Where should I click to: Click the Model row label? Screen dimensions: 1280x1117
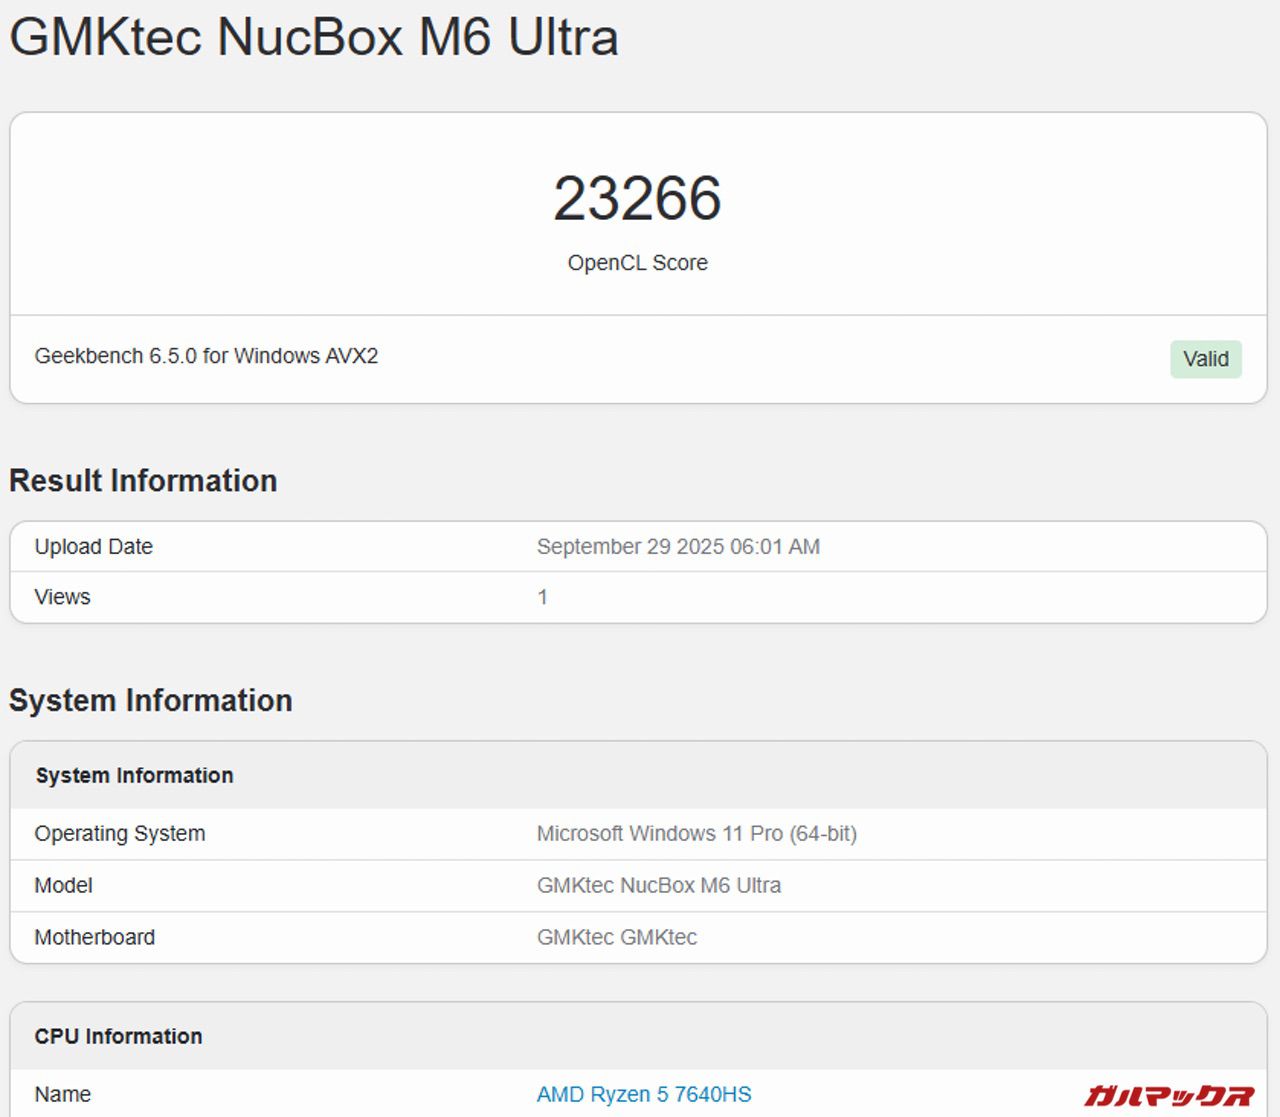pos(63,886)
